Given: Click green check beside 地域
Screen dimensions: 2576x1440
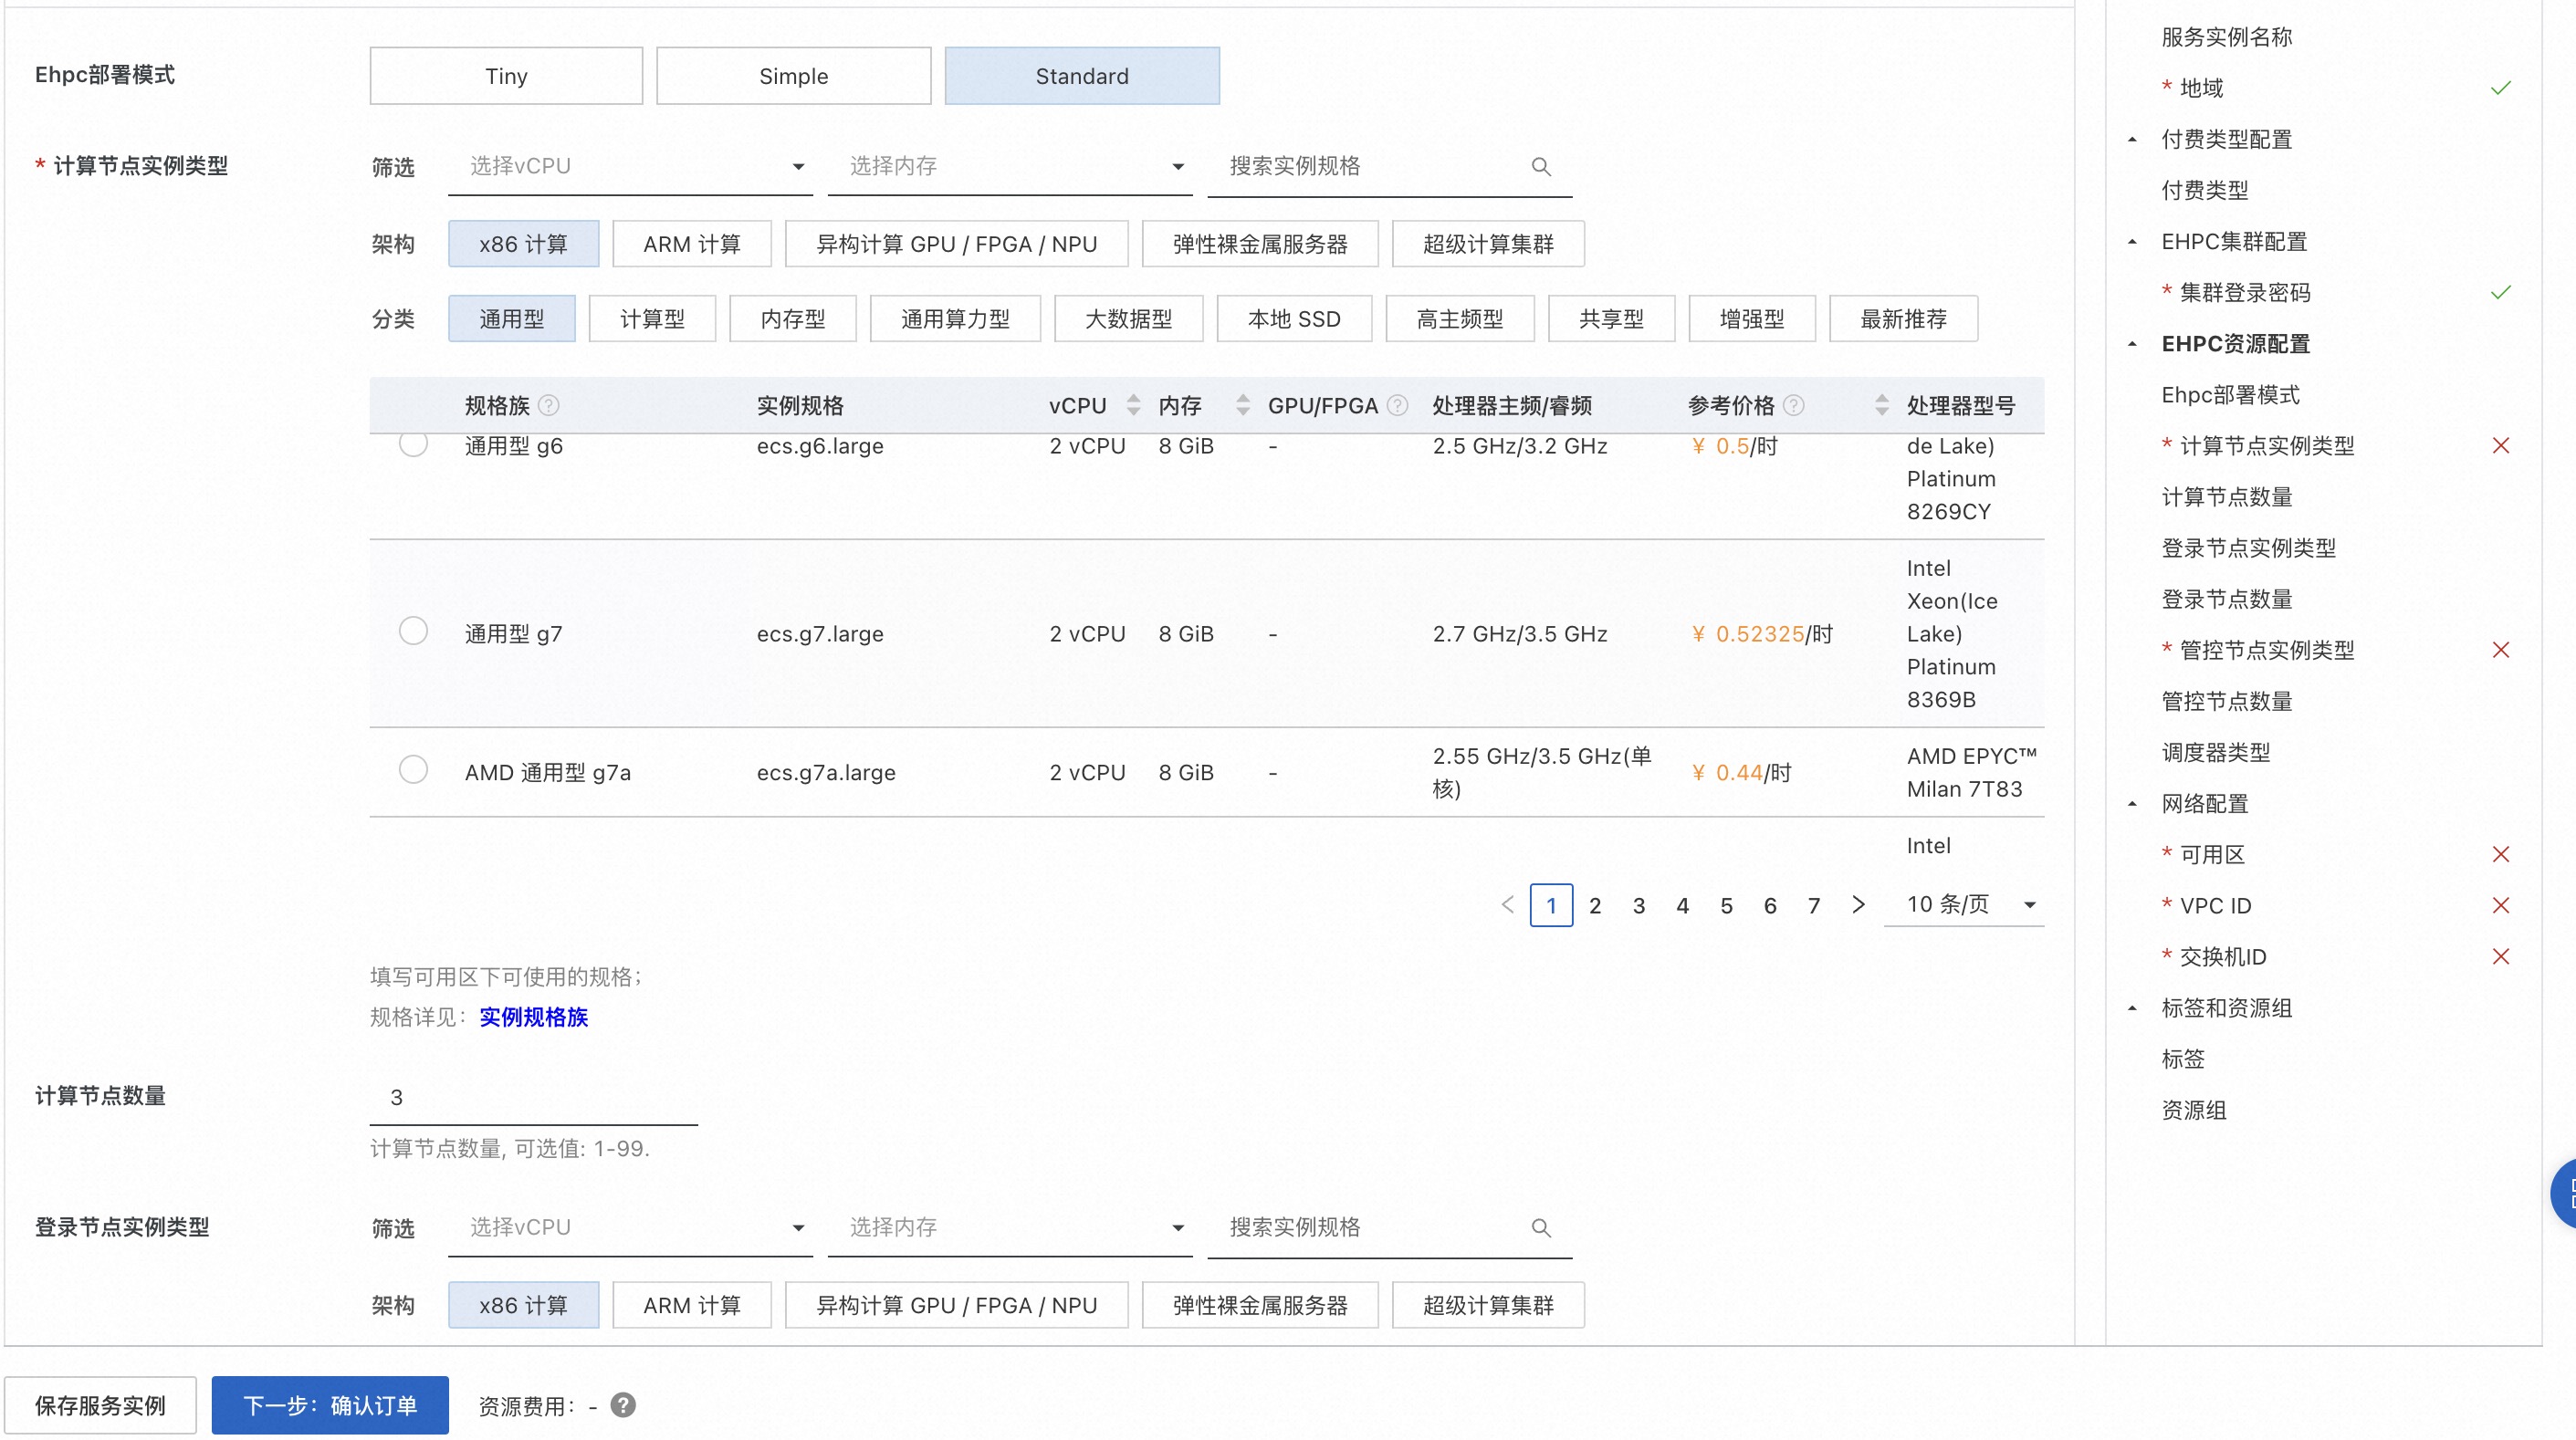Looking at the screenshot, I should [x=2501, y=88].
